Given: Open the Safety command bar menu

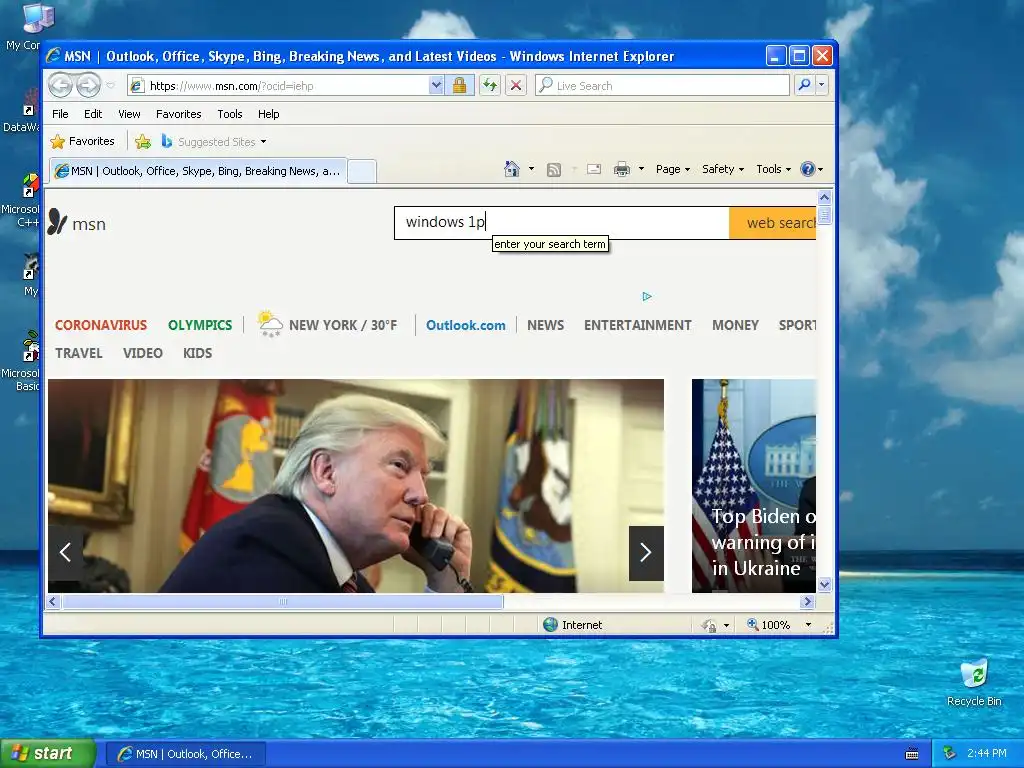Looking at the screenshot, I should [x=723, y=169].
